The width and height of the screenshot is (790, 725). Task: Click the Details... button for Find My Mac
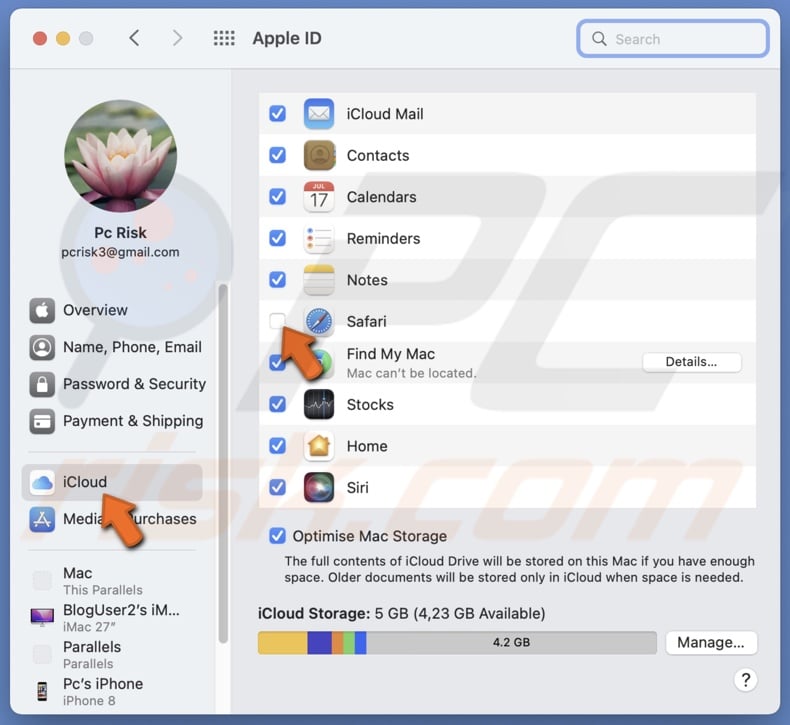tap(691, 362)
